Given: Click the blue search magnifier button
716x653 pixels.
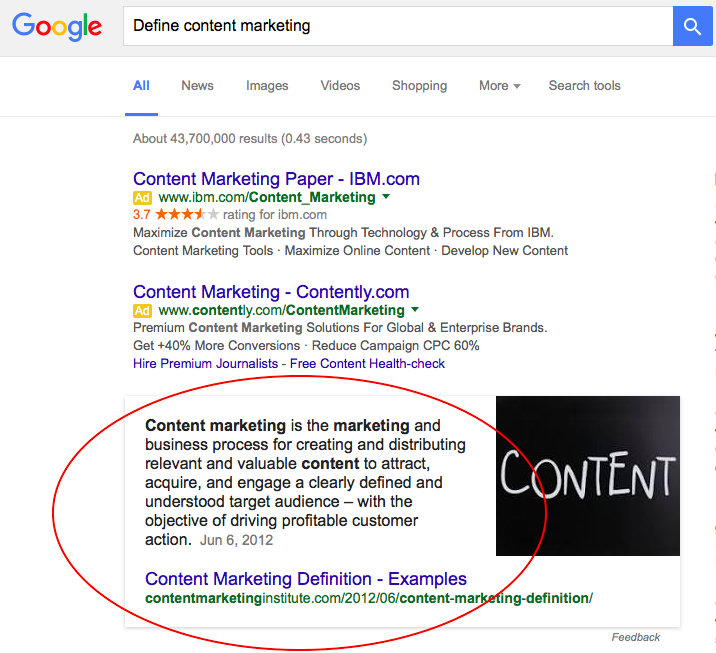Looking at the screenshot, I should coord(692,26).
